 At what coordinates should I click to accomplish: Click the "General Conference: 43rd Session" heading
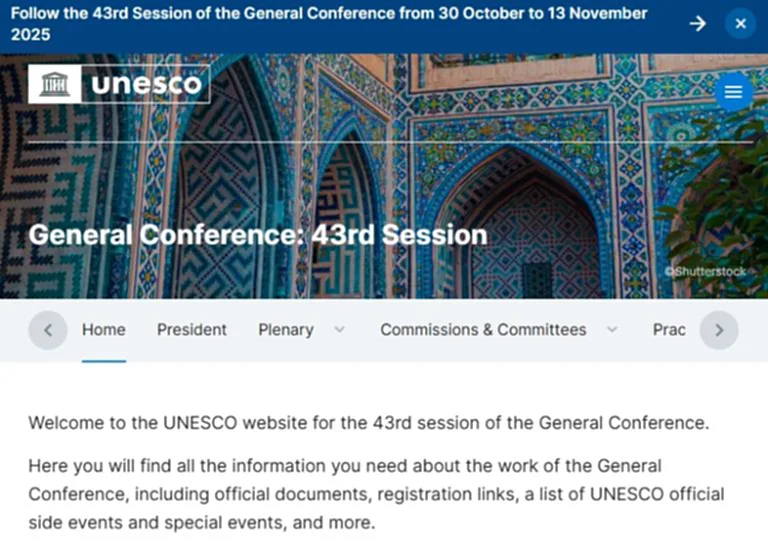pyautogui.click(x=258, y=235)
